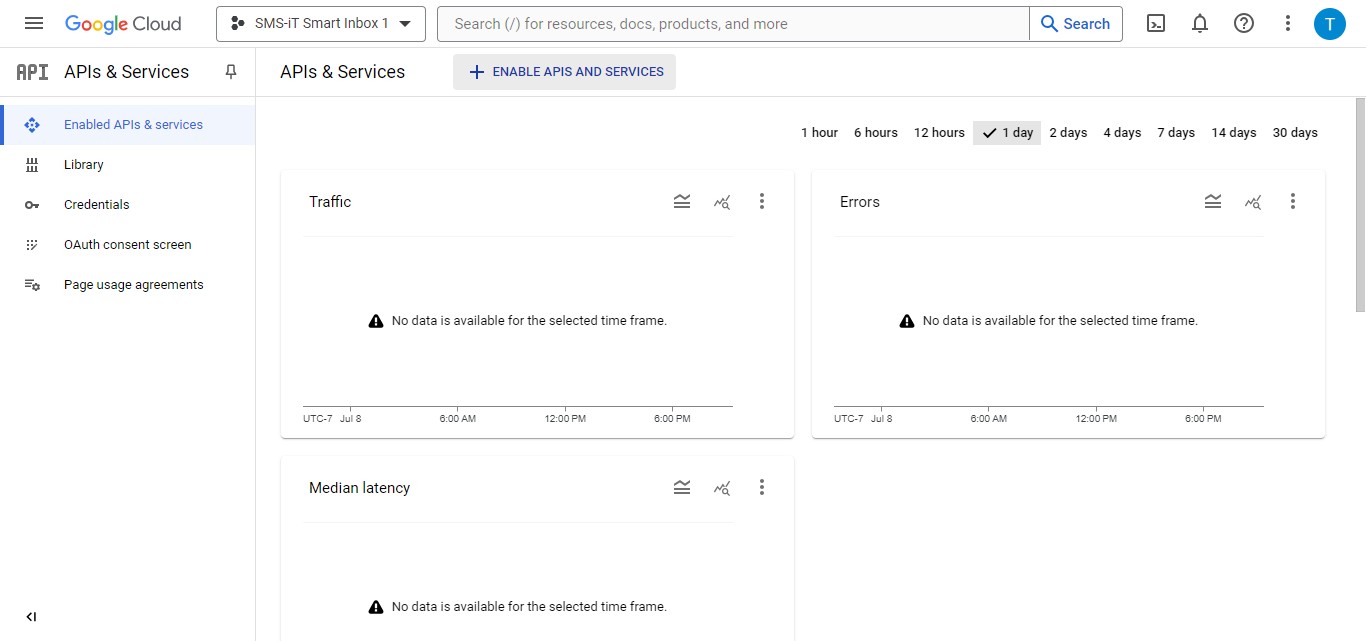Screen dimensions: 1366x641
Task: Click the Enable APIs and Services button
Action: (564, 71)
